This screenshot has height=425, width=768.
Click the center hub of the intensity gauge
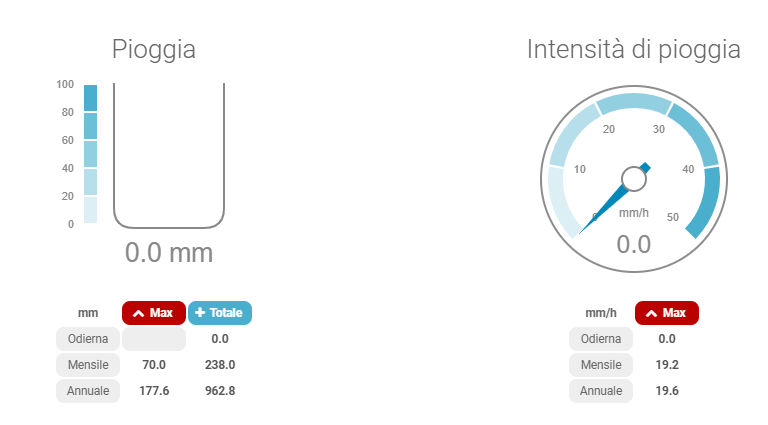click(633, 179)
